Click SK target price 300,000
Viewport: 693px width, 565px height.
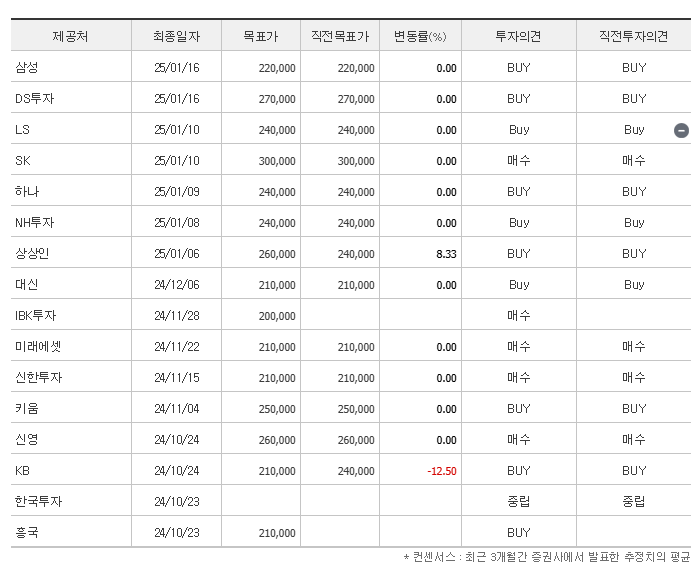coord(277,161)
